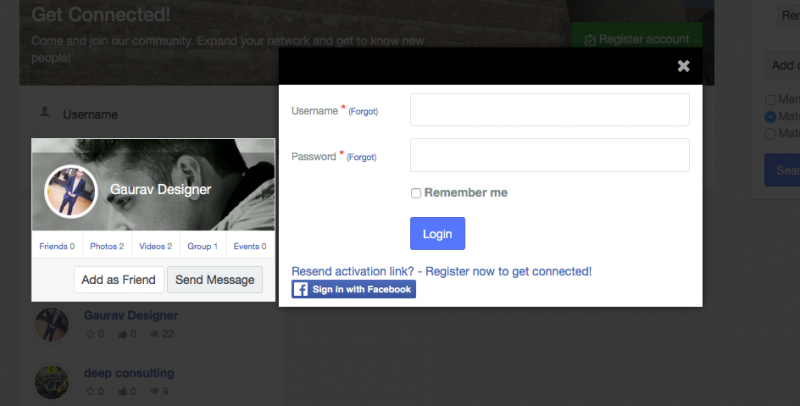800x406 pixels.
Task: Click Add as Friend button
Action: pyautogui.click(x=119, y=280)
